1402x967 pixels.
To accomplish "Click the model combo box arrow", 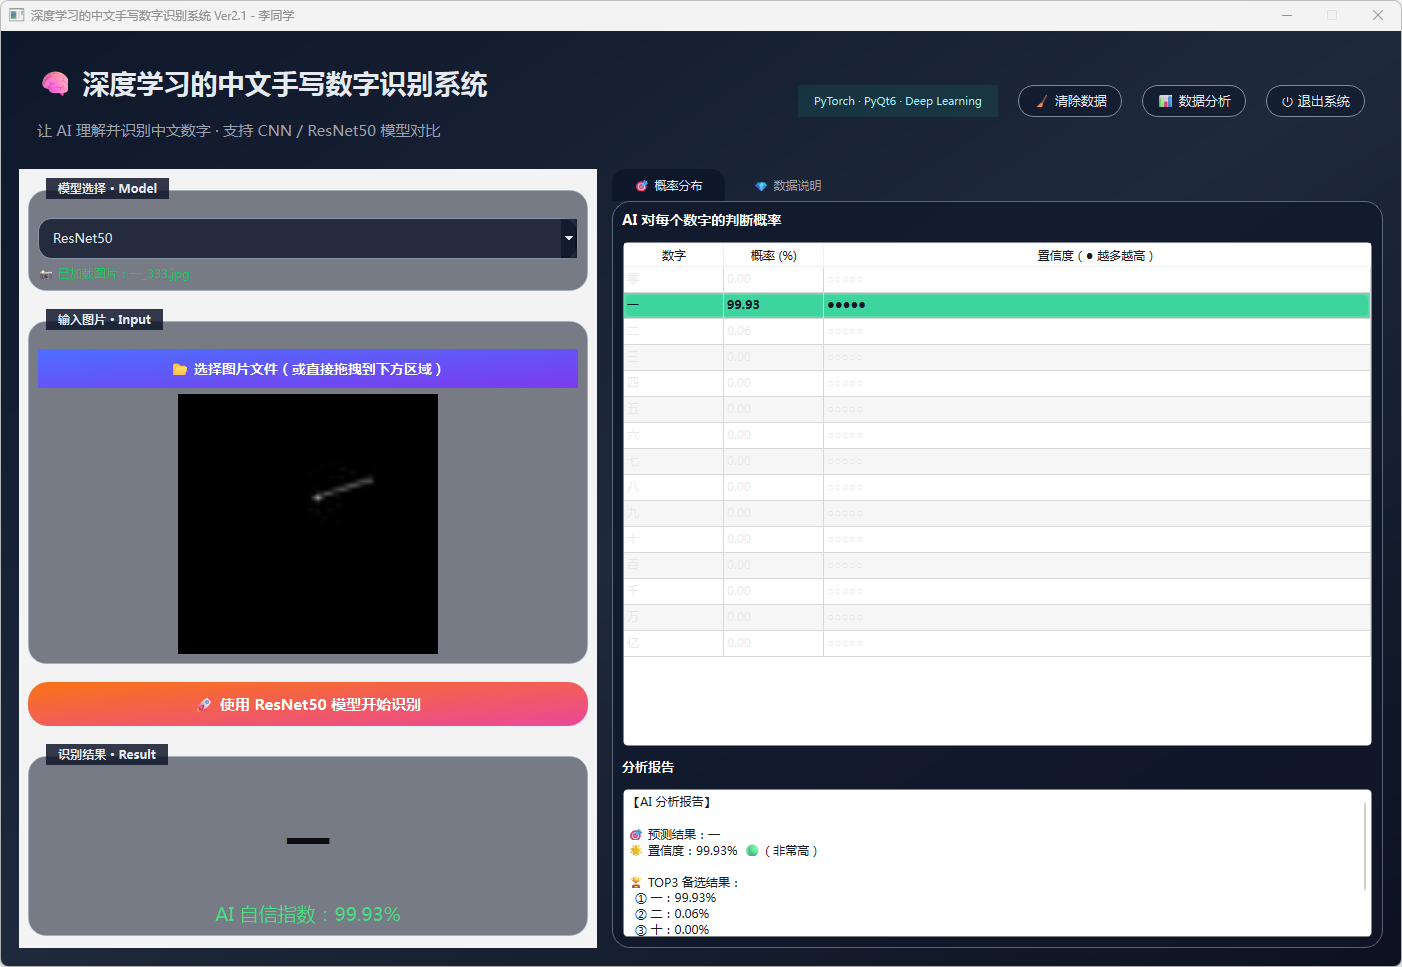I will [569, 238].
